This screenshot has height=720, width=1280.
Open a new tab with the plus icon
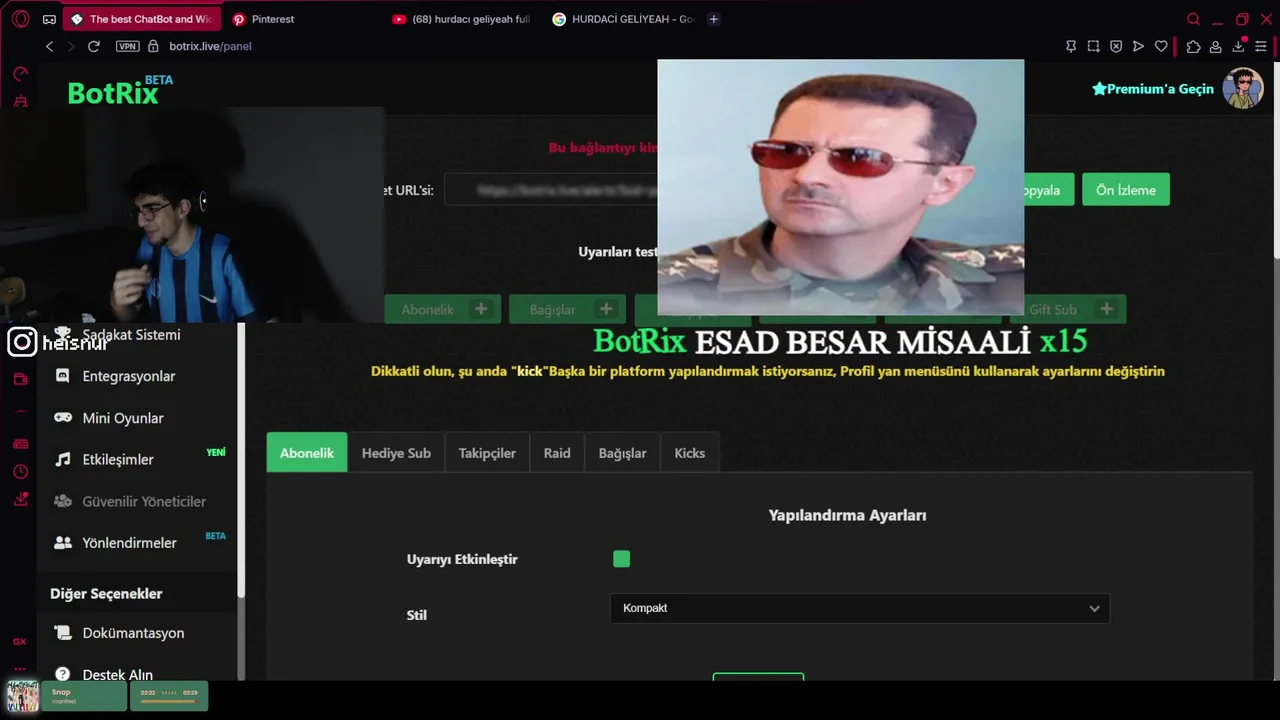click(x=713, y=19)
